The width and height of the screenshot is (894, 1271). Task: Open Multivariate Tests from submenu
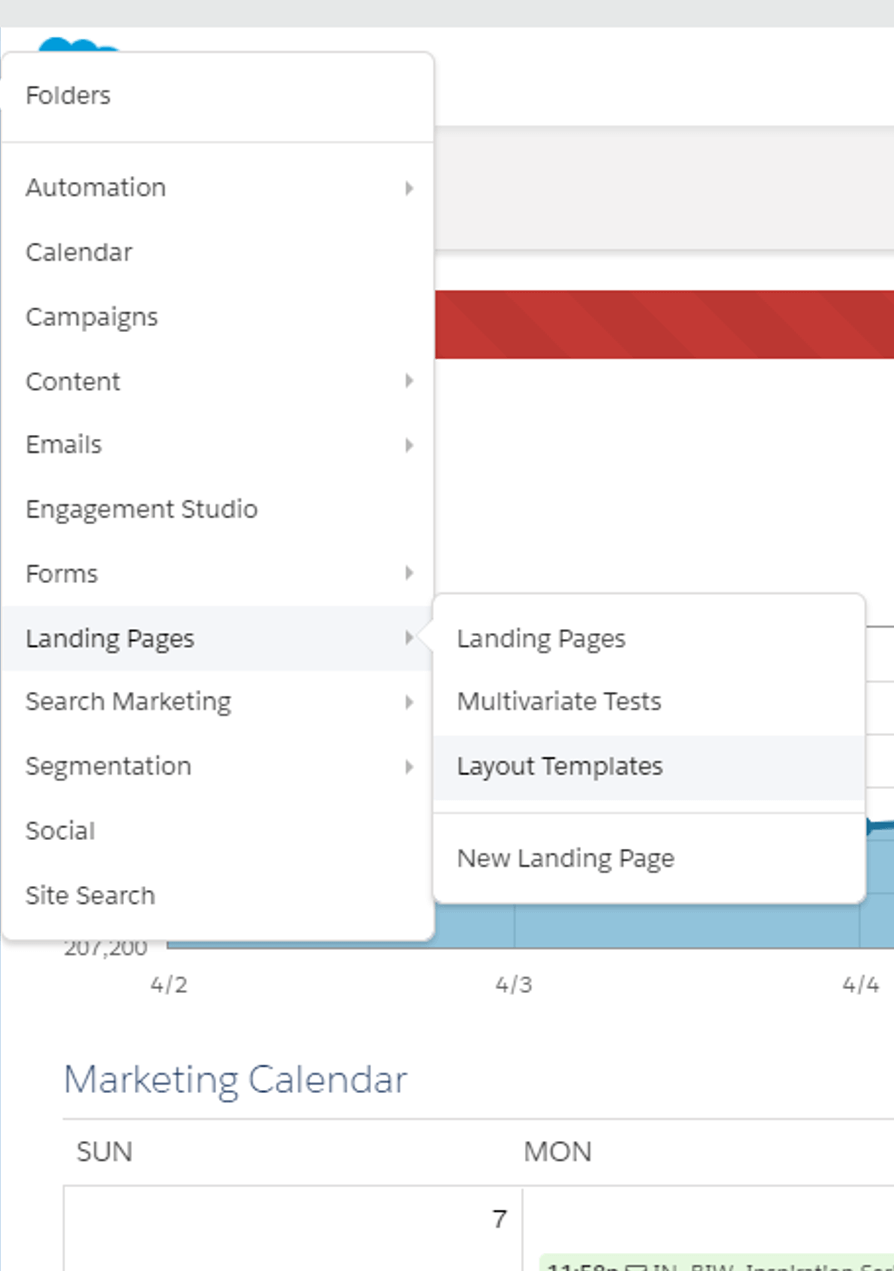(x=559, y=702)
